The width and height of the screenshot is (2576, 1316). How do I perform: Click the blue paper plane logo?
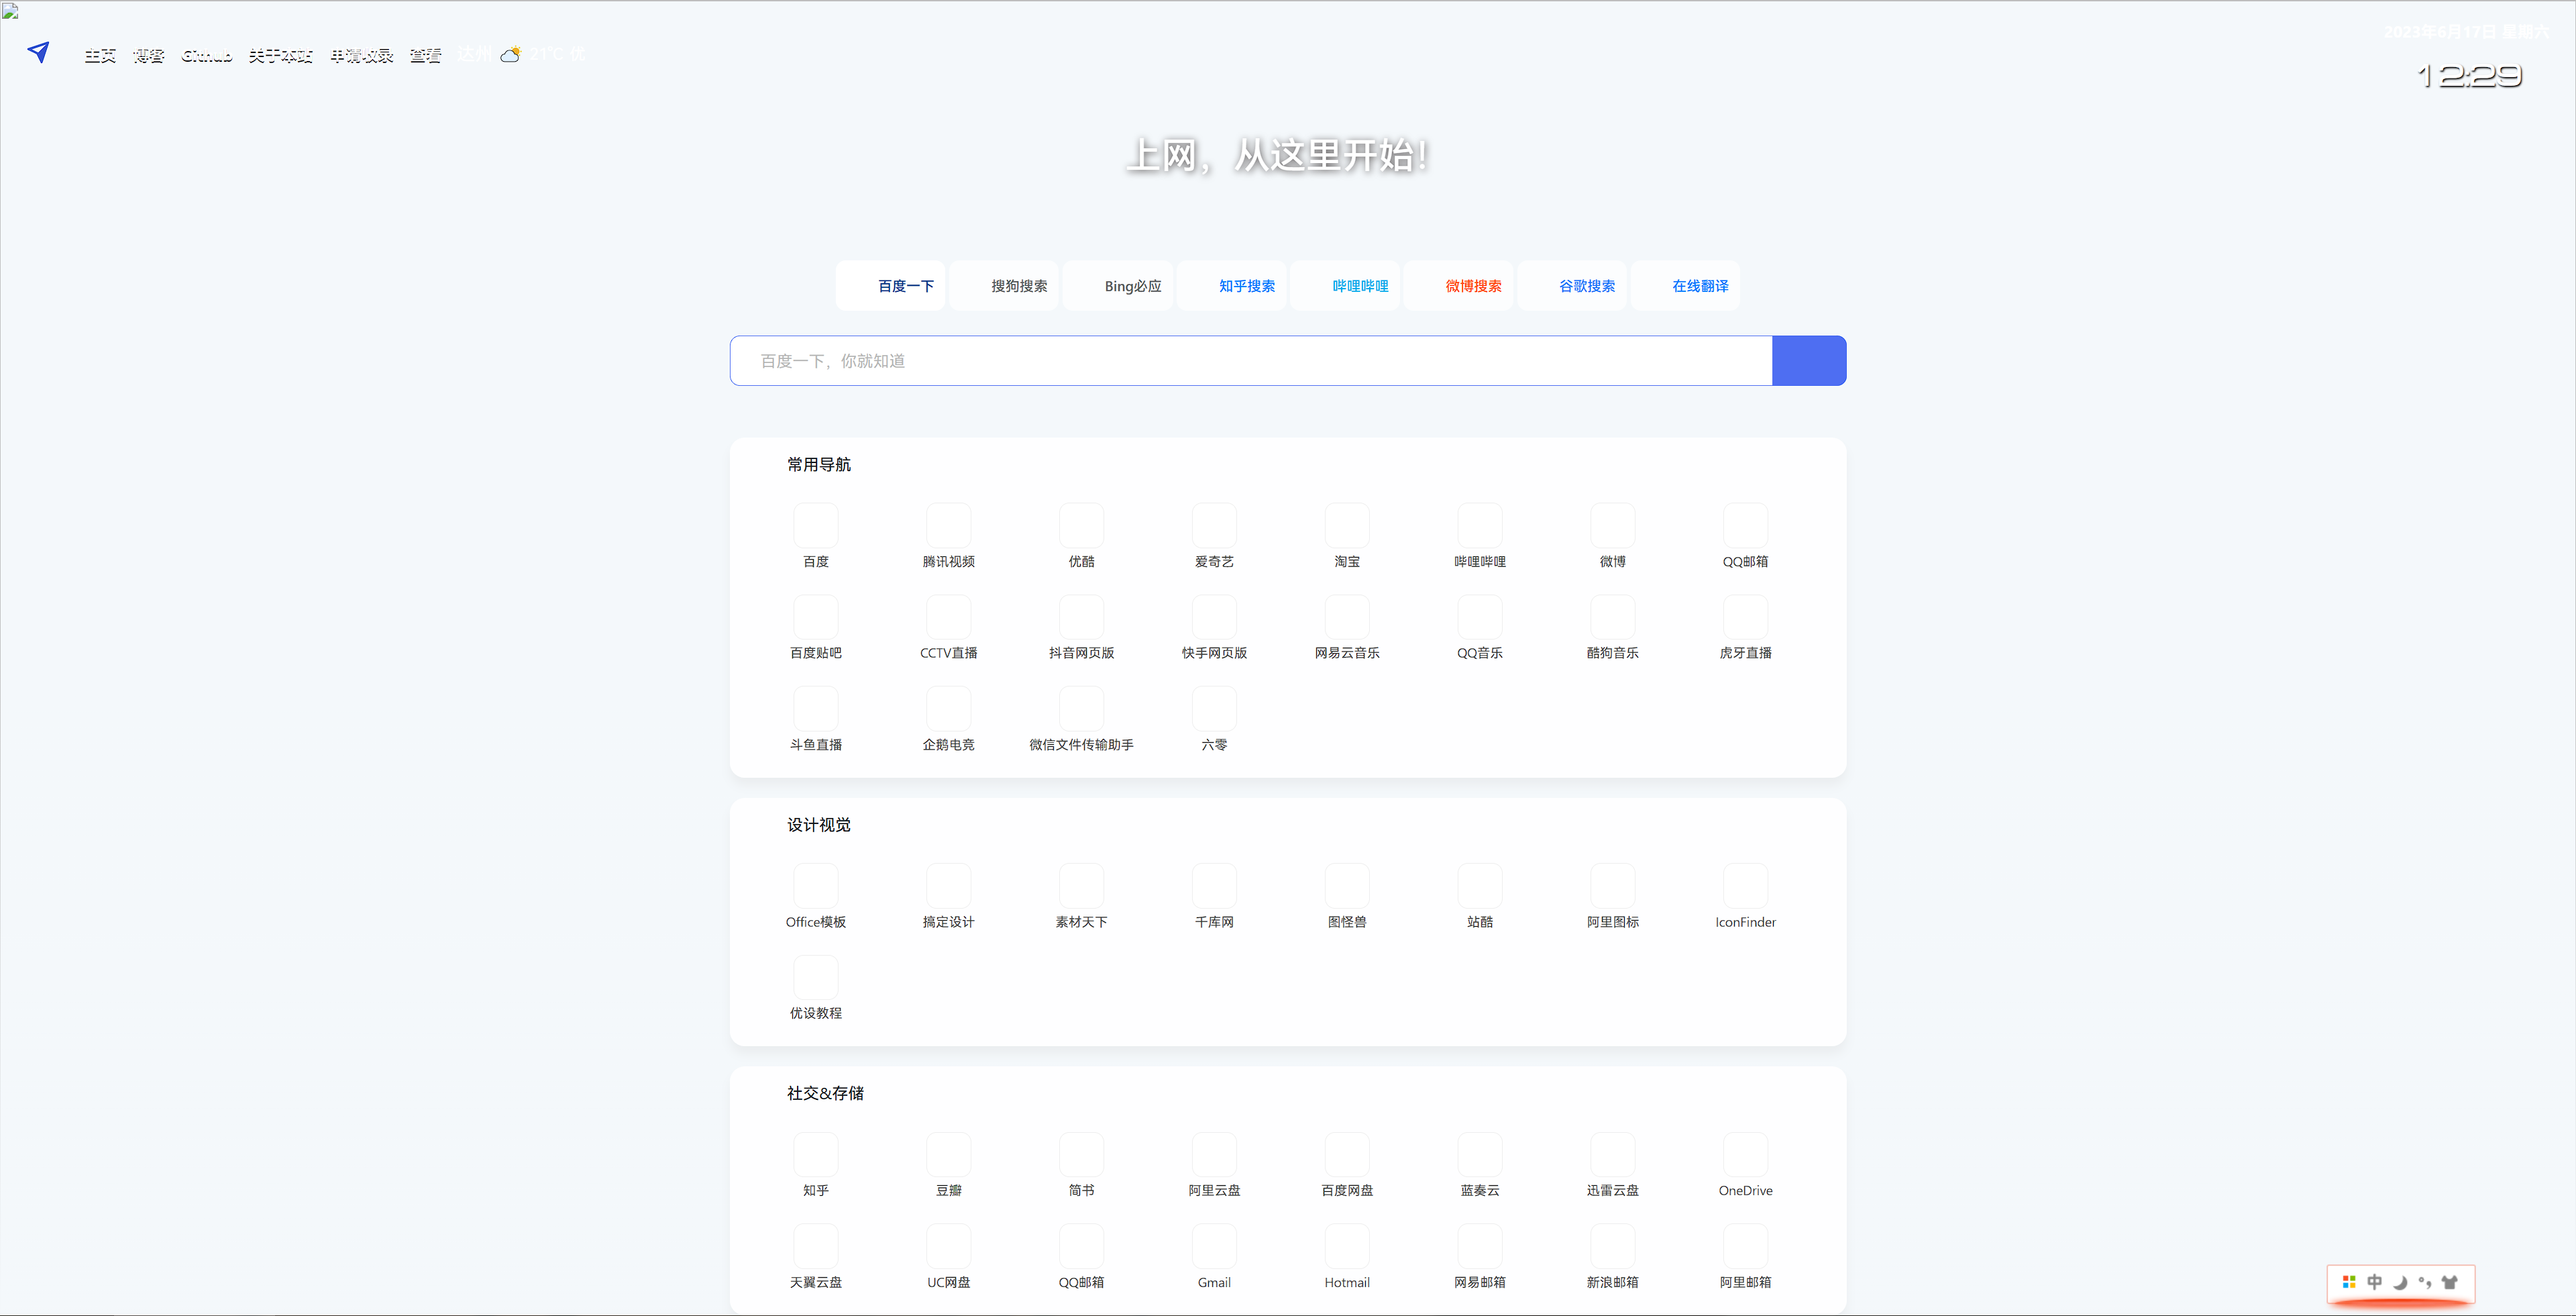(x=38, y=52)
